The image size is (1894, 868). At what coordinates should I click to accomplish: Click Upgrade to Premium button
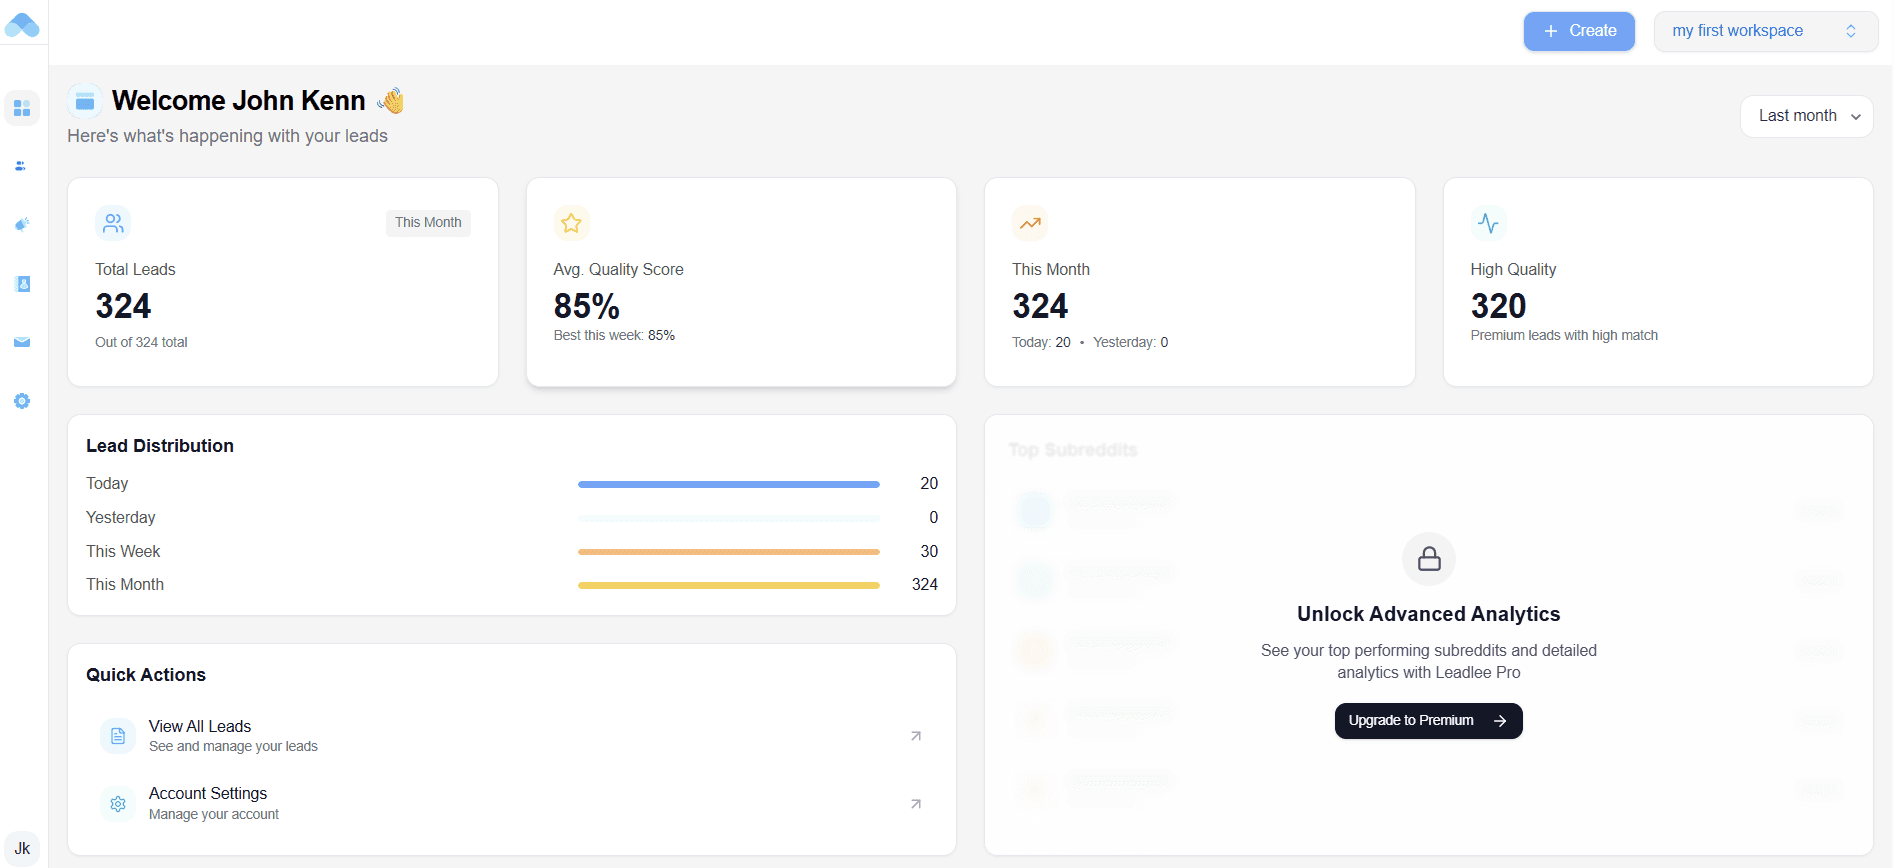point(1428,721)
